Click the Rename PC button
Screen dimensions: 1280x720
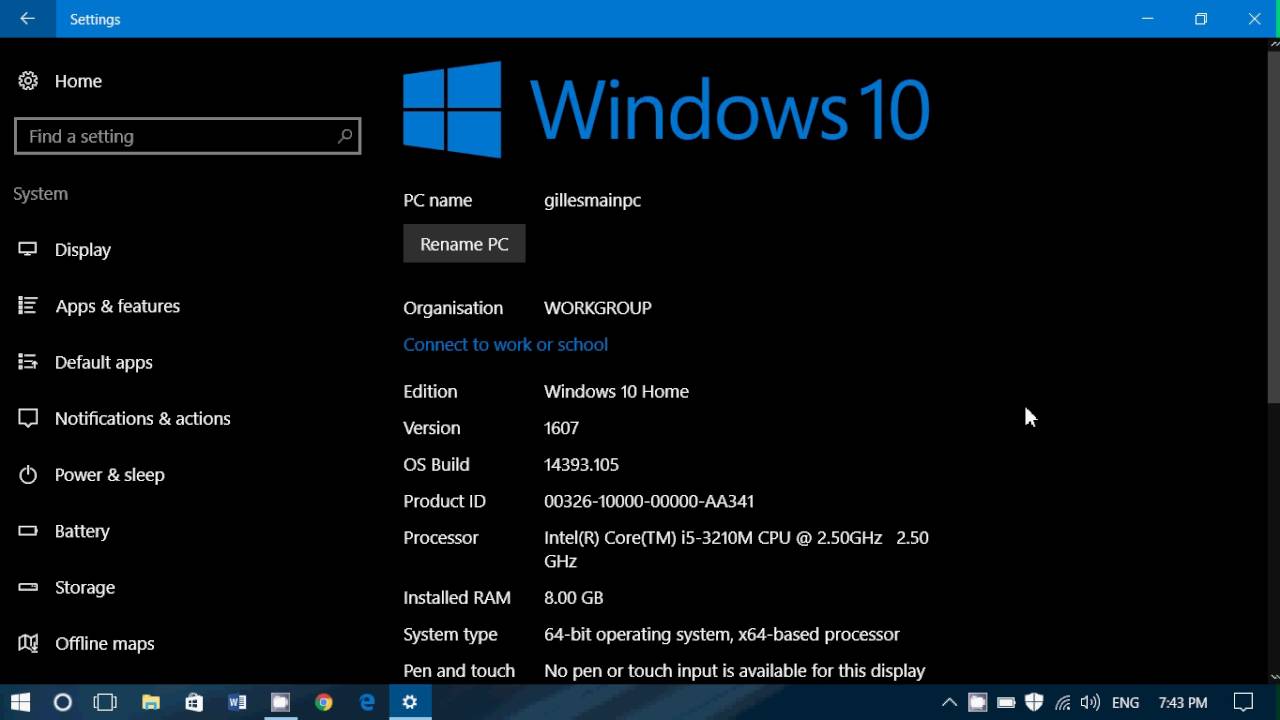(x=464, y=244)
